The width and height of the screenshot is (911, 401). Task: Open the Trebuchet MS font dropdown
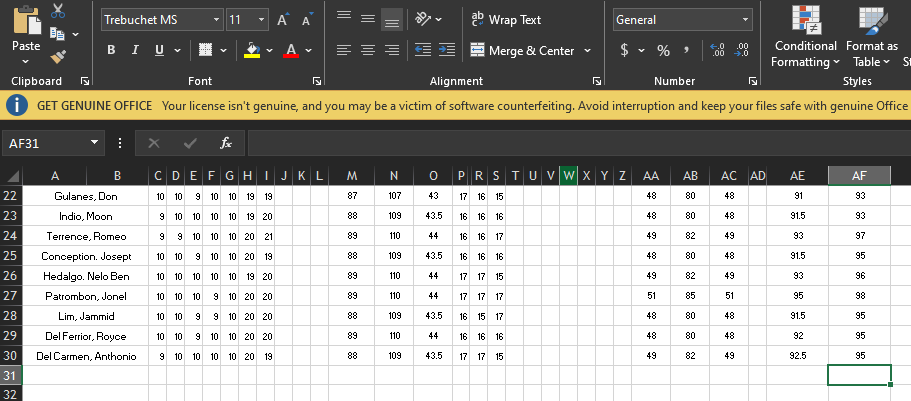217,20
